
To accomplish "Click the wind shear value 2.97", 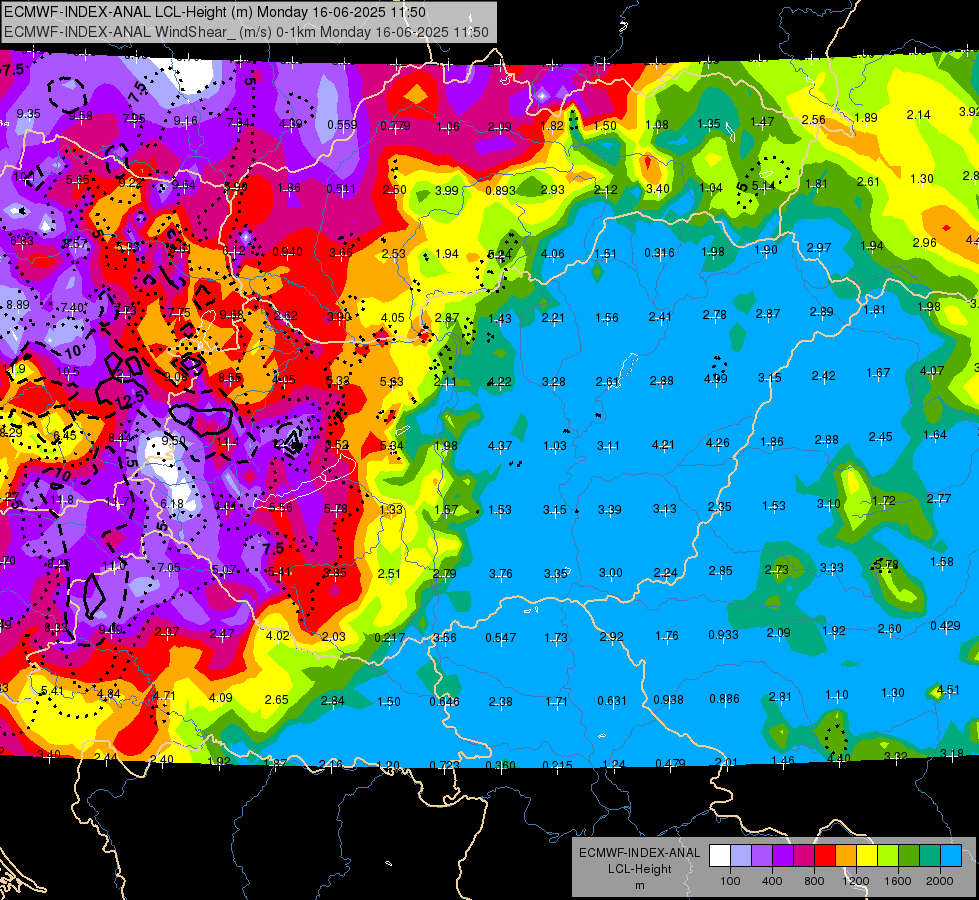I will [x=819, y=248].
